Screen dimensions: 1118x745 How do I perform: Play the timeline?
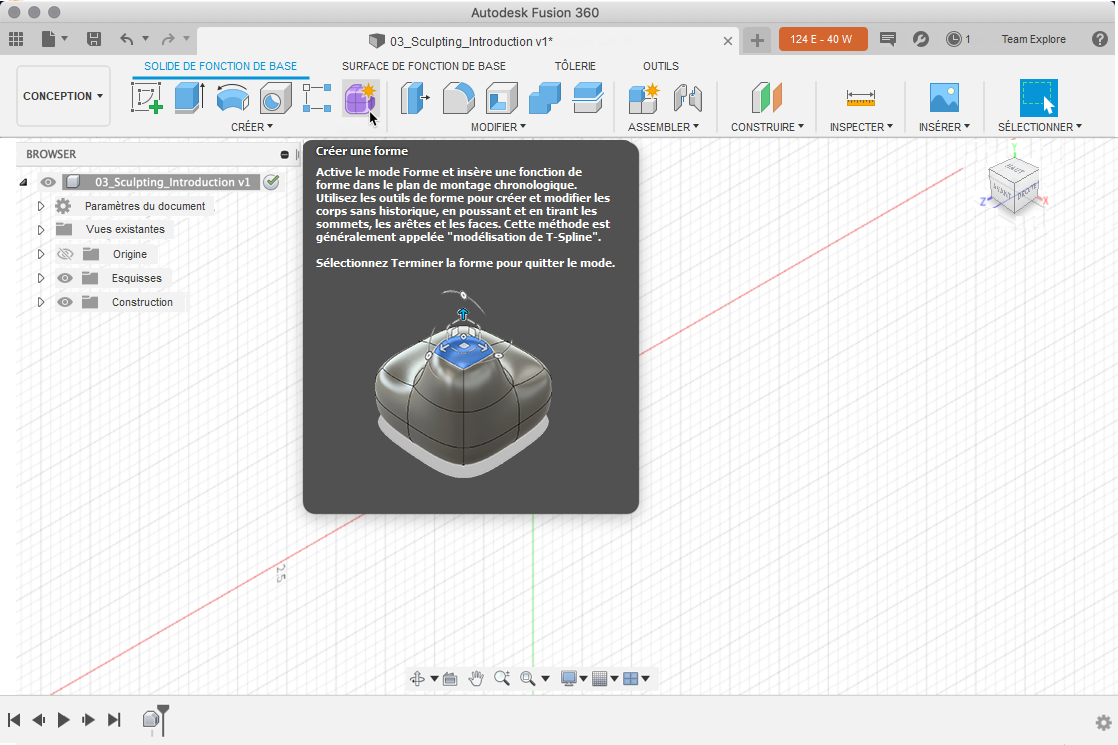(x=63, y=720)
